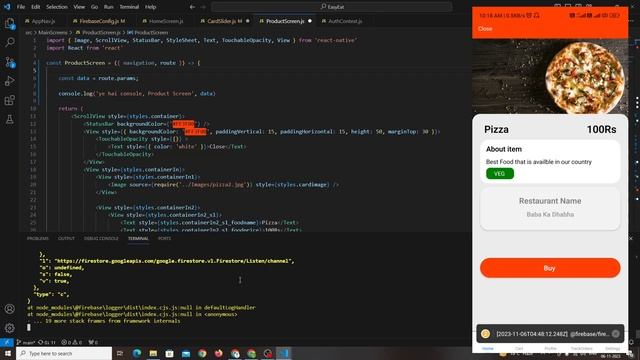640x360 pixels.
Task: Launch Microsoft Edge from the taskbar
Action: pos(136,353)
